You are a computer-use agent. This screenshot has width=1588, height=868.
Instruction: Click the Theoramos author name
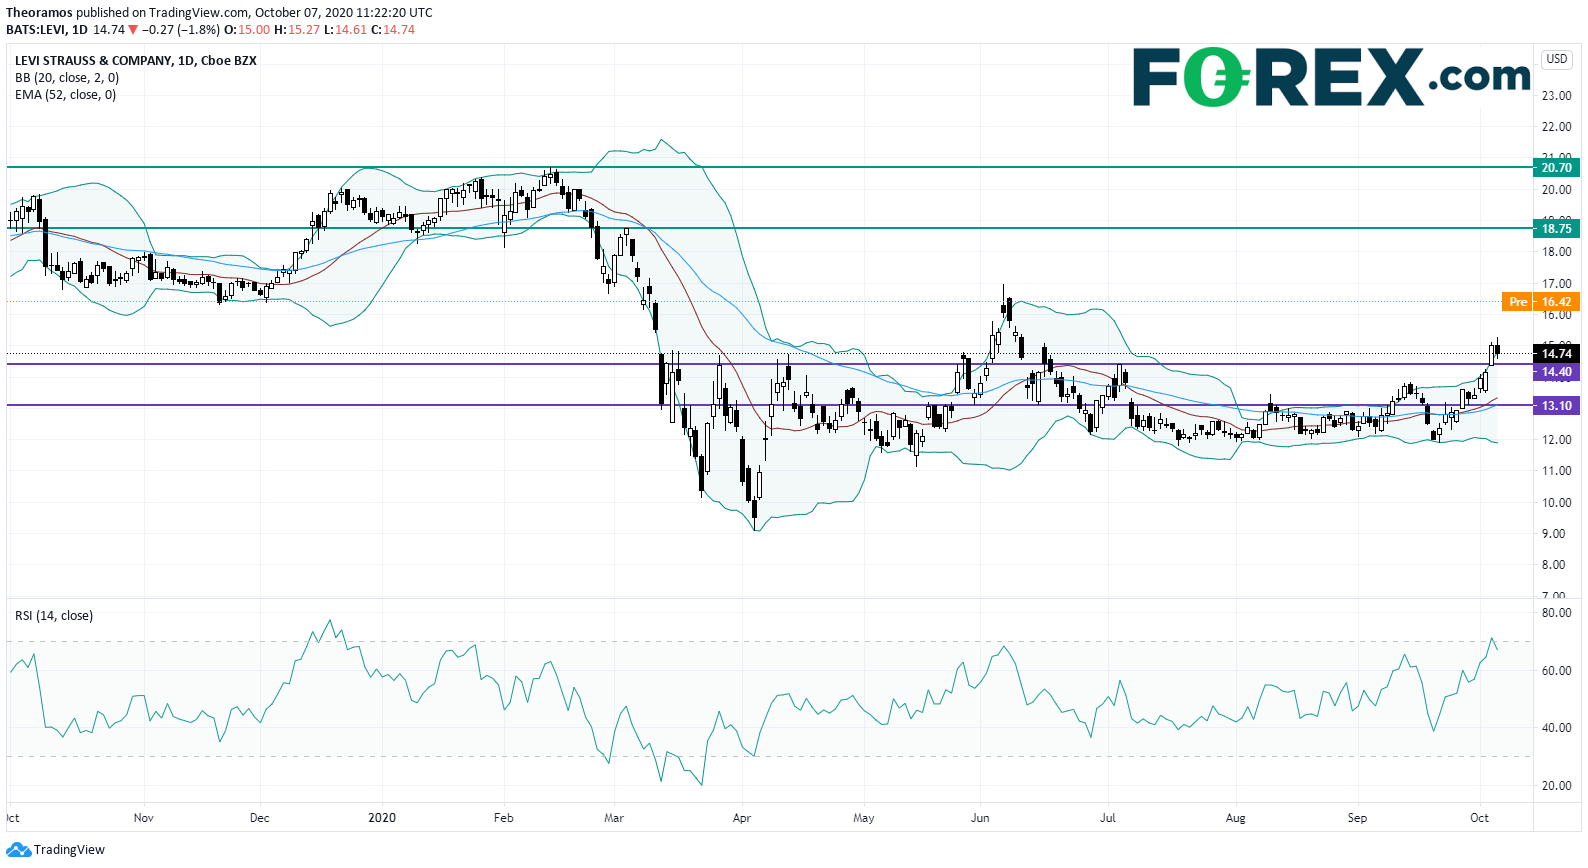tap(39, 13)
